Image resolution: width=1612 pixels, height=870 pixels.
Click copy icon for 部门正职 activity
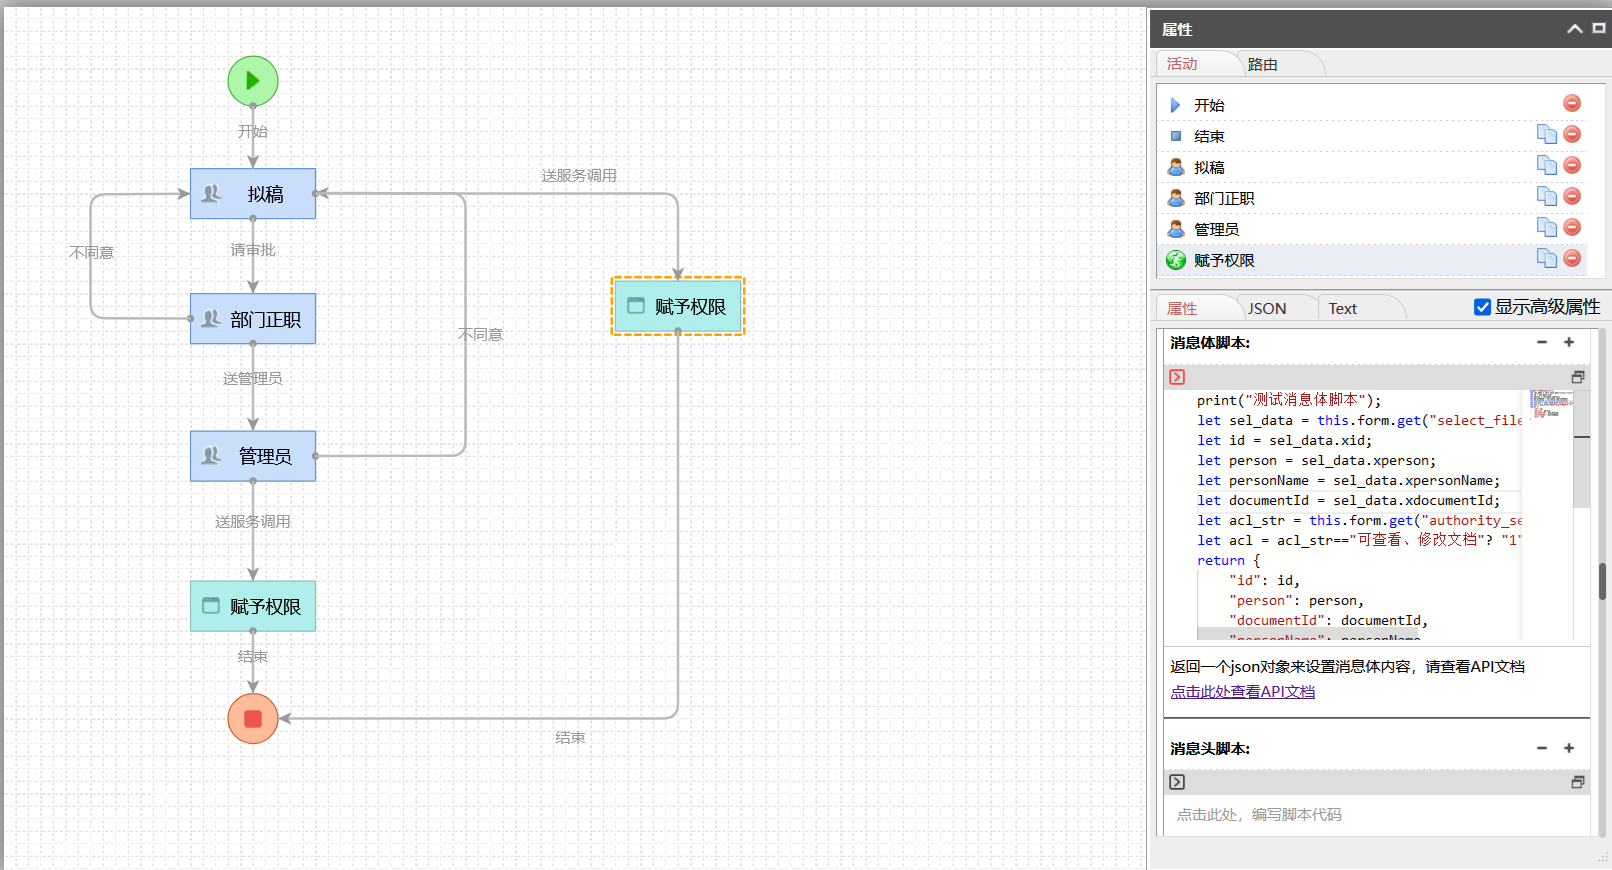coord(1546,197)
